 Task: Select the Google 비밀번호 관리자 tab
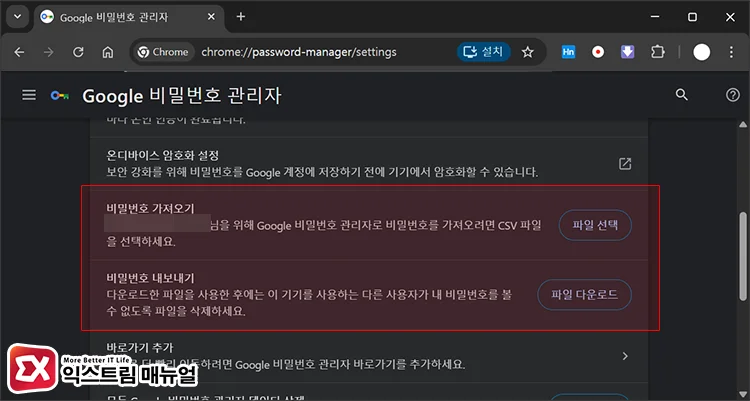click(x=129, y=18)
